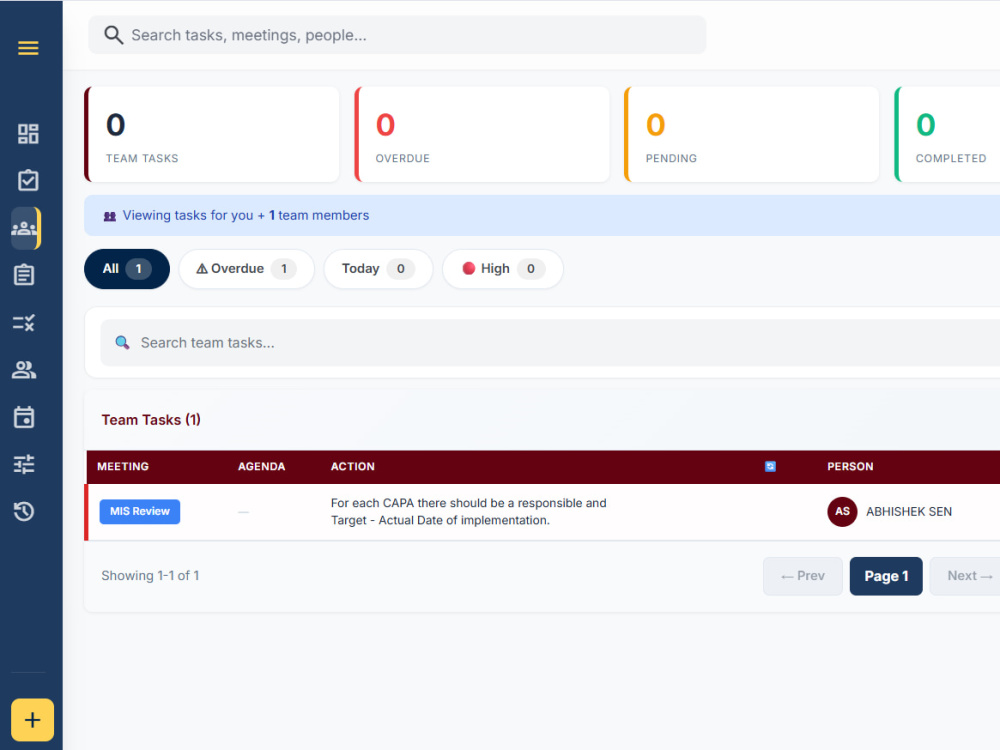The width and height of the screenshot is (1000, 750).
Task: Select the Today filter tab
Action: coord(378,268)
